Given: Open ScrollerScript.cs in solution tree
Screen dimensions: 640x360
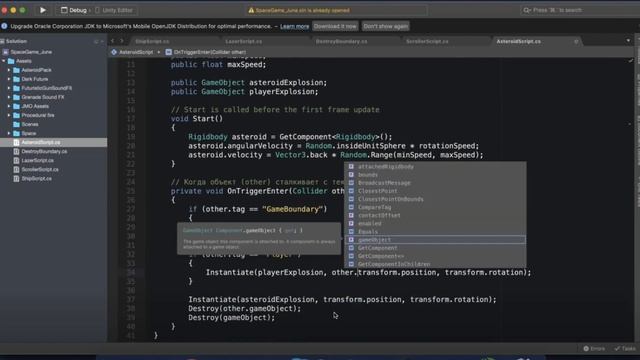Looking at the screenshot, I should pyautogui.click(x=40, y=169).
